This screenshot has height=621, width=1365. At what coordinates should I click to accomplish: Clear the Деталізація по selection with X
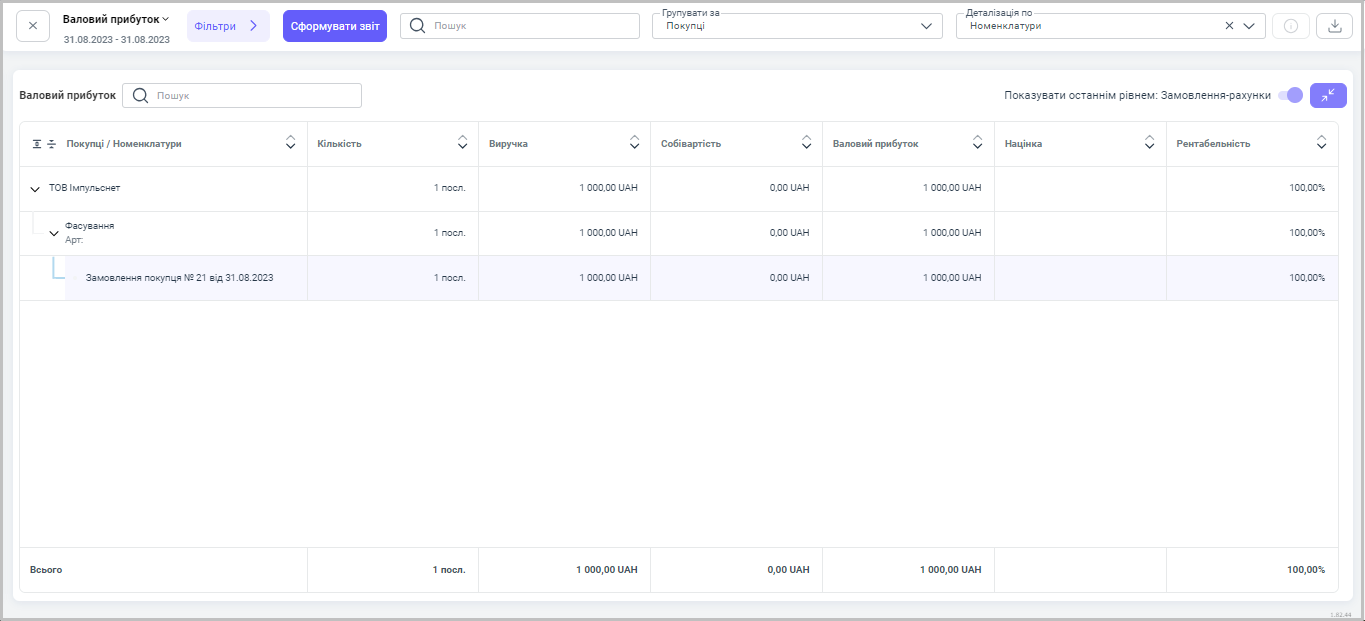pyautogui.click(x=1229, y=26)
